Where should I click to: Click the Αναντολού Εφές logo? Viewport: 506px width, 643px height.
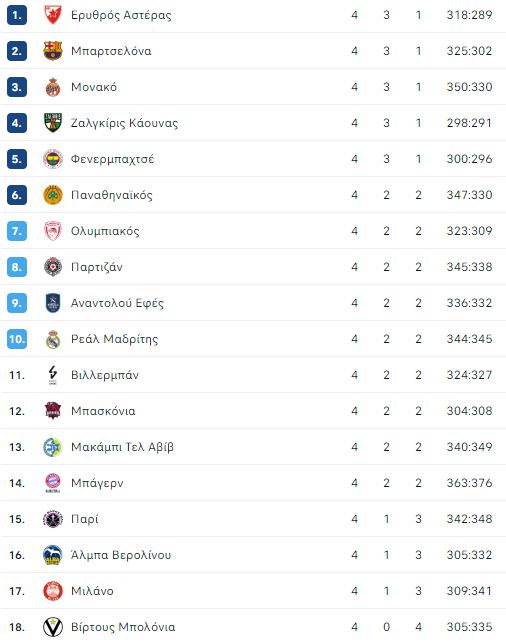point(53,303)
